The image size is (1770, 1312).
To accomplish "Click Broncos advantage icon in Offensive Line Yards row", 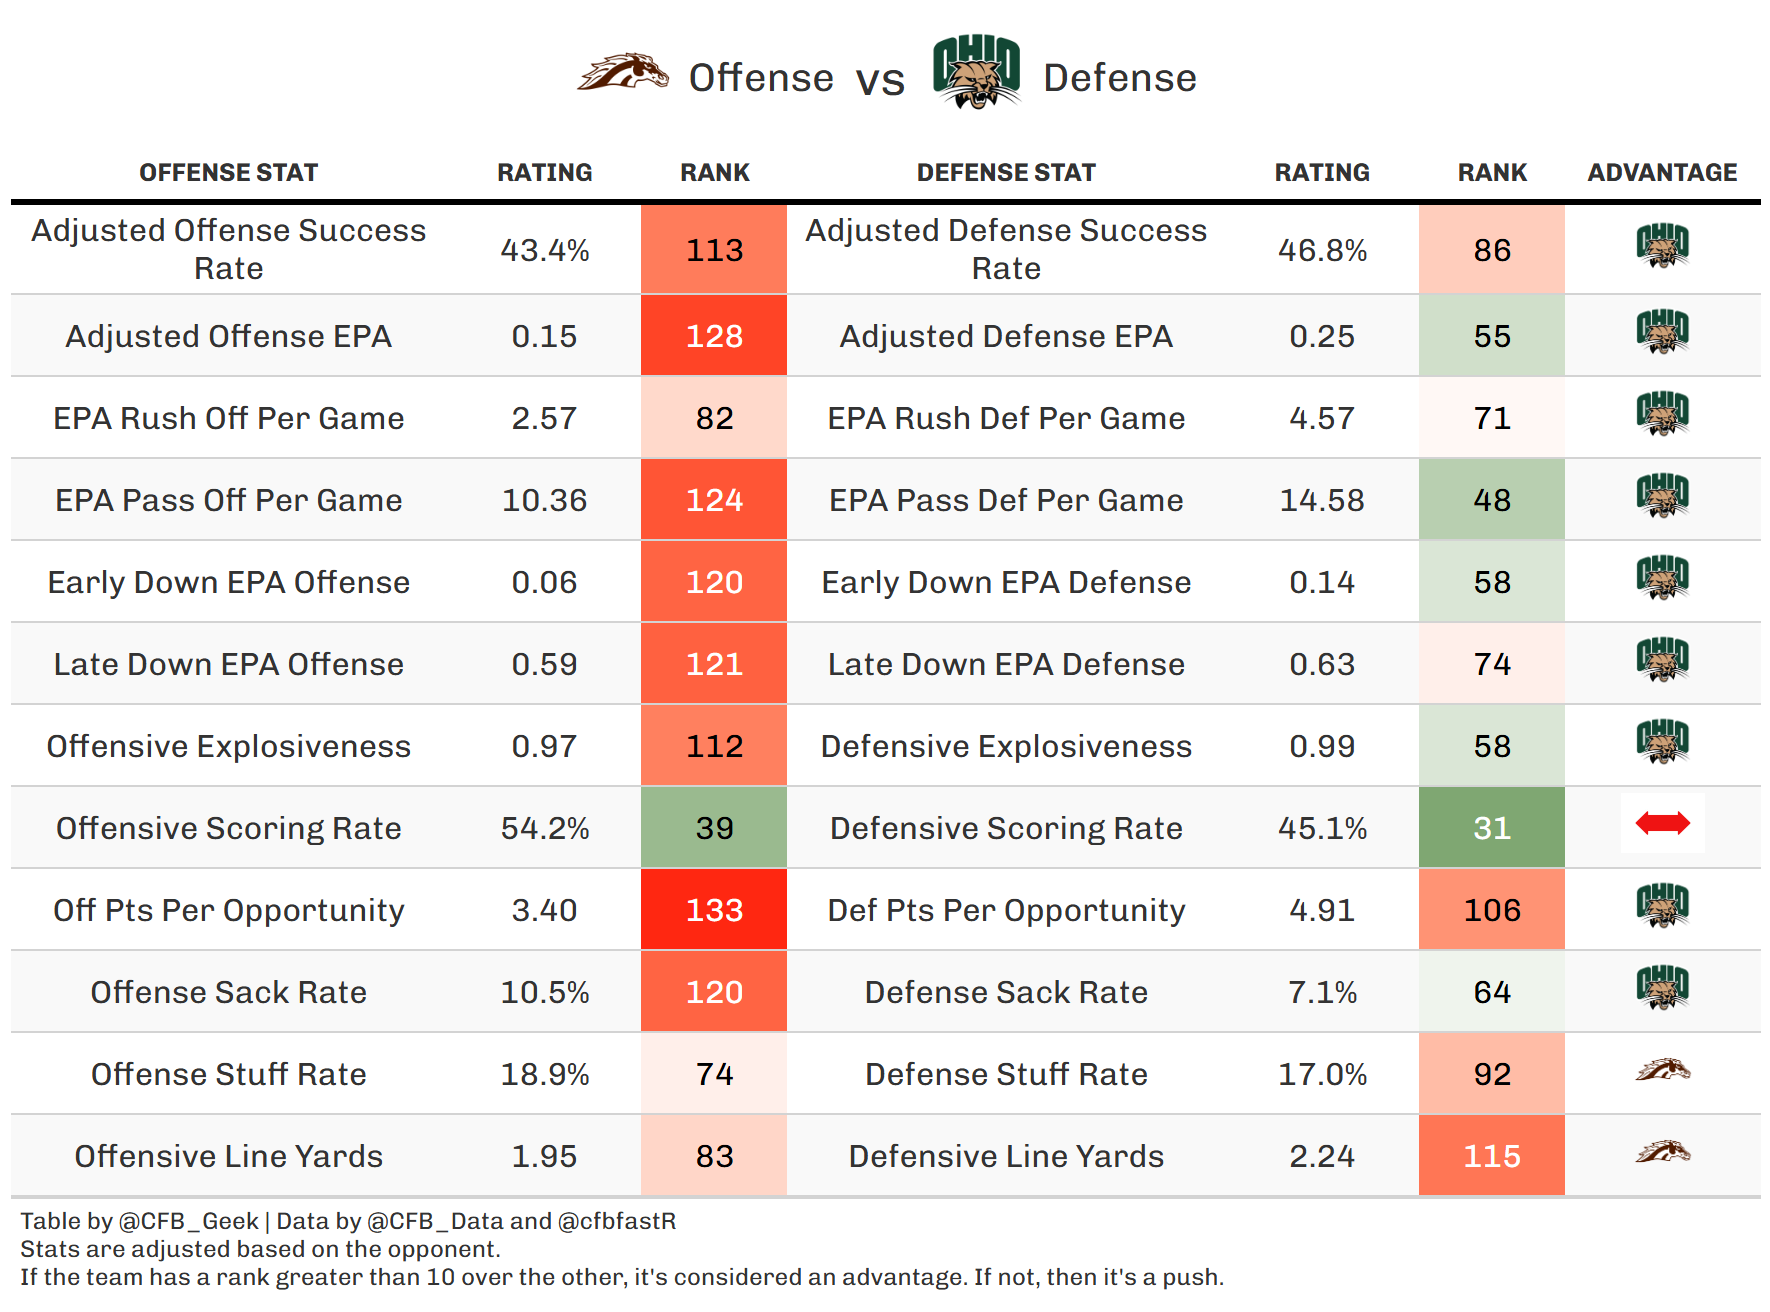I will (x=1662, y=1153).
